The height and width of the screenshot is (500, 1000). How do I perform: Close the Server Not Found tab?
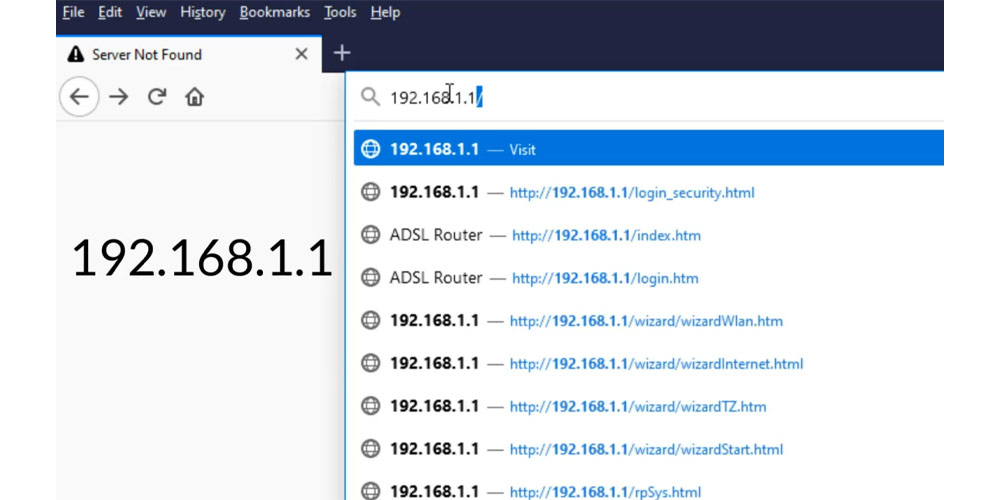coord(302,54)
